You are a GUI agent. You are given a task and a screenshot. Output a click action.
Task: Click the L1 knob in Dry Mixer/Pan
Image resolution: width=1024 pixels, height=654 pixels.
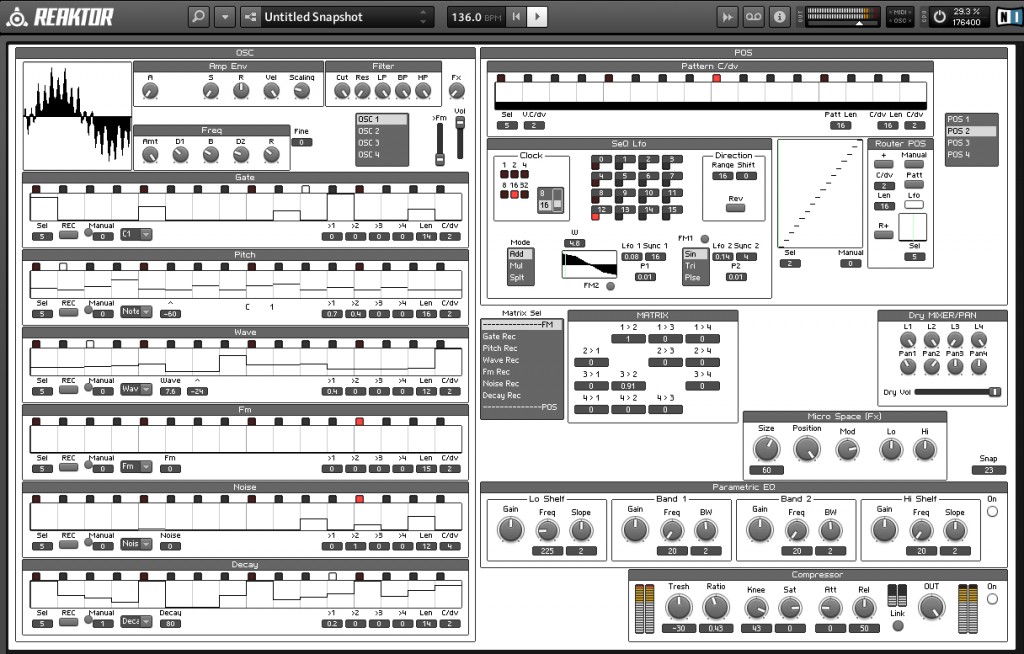pyautogui.click(x=908, y=340)
